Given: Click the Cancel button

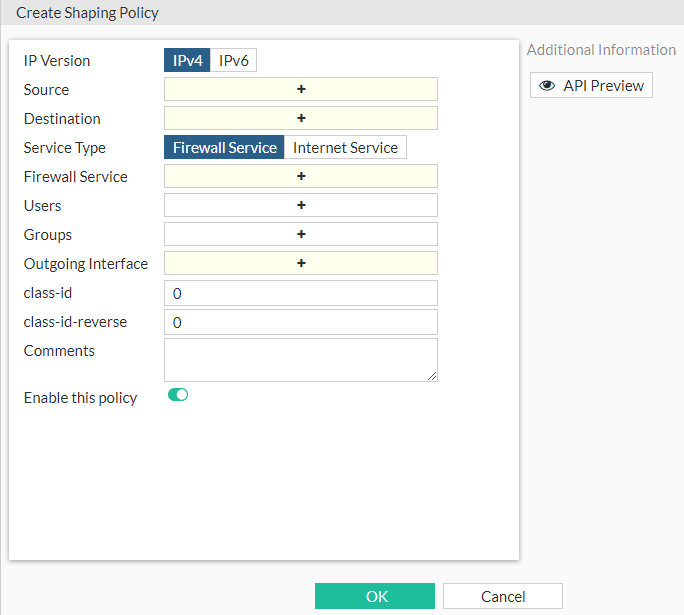Looking at the screenshot, I should coord(503,596).
